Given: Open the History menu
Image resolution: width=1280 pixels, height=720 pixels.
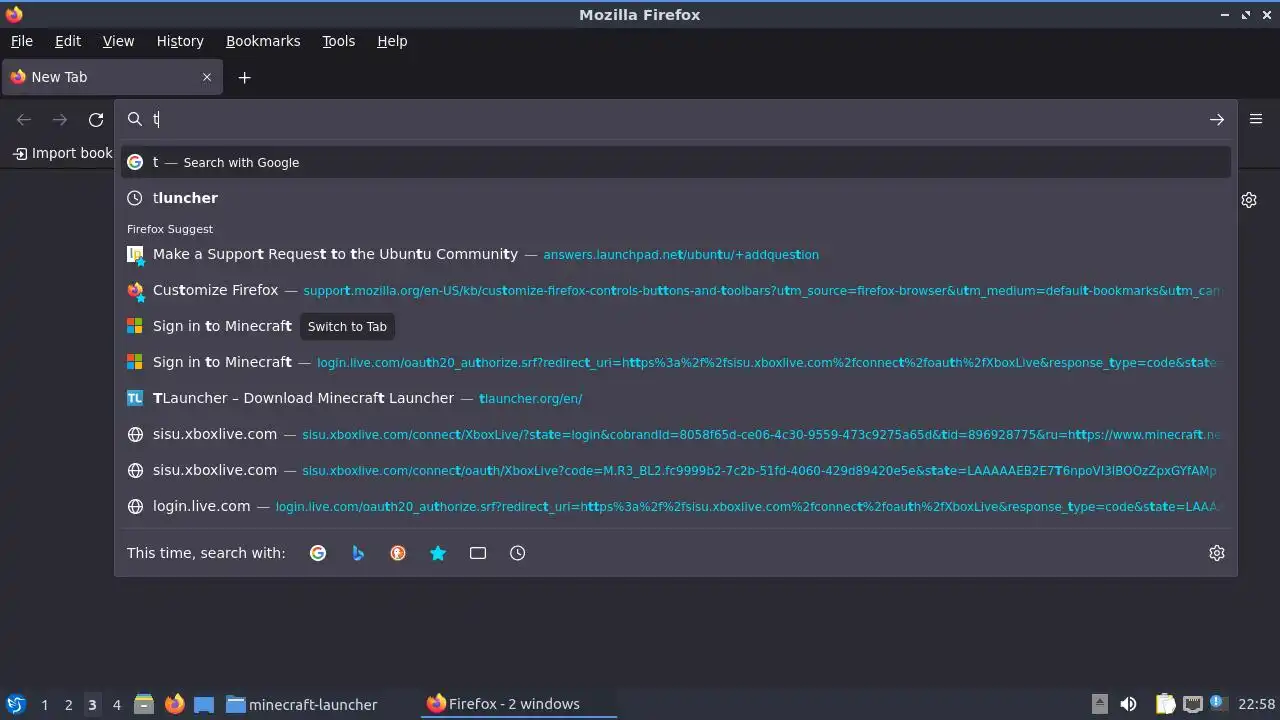Looking at the screenshot, I should [180, 41].
